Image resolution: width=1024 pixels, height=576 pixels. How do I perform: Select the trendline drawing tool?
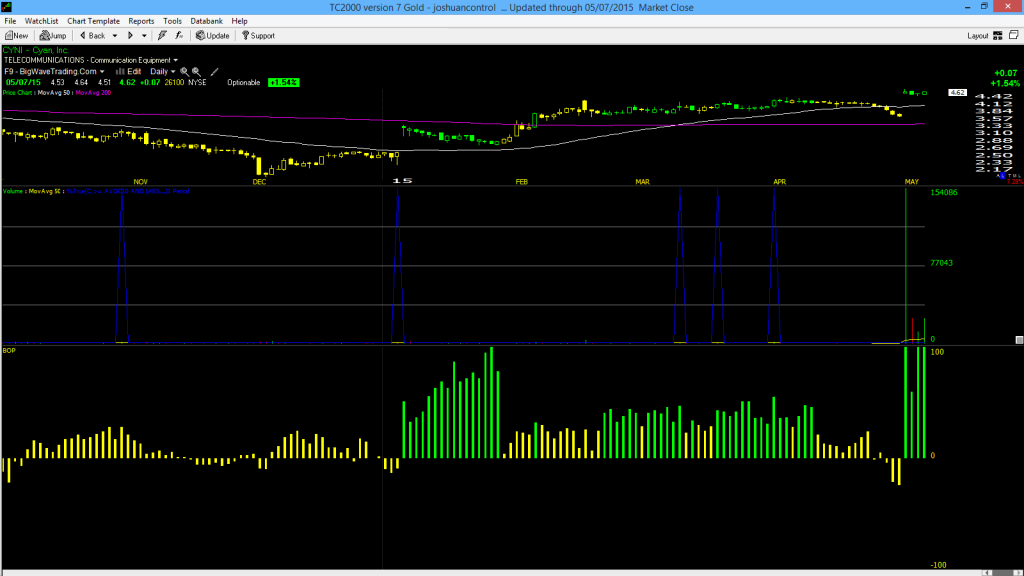[214, 72]
